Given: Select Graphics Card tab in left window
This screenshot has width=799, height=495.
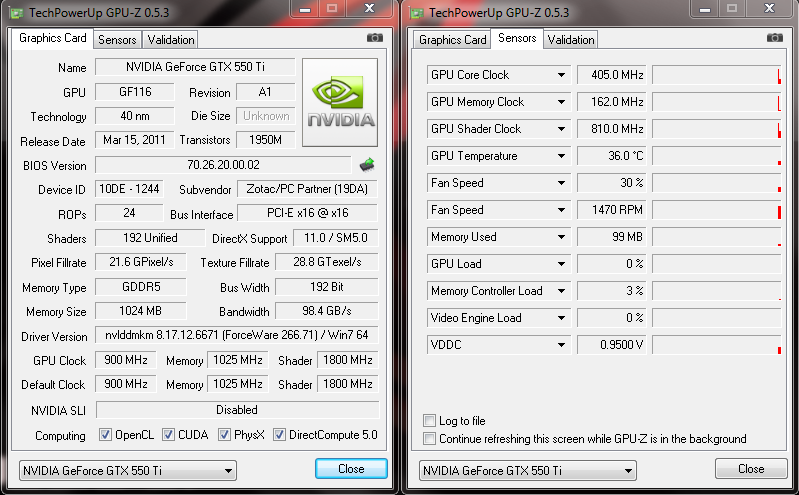Looking at the screenshot, I should pyautogui.click(x=52, y=38).
